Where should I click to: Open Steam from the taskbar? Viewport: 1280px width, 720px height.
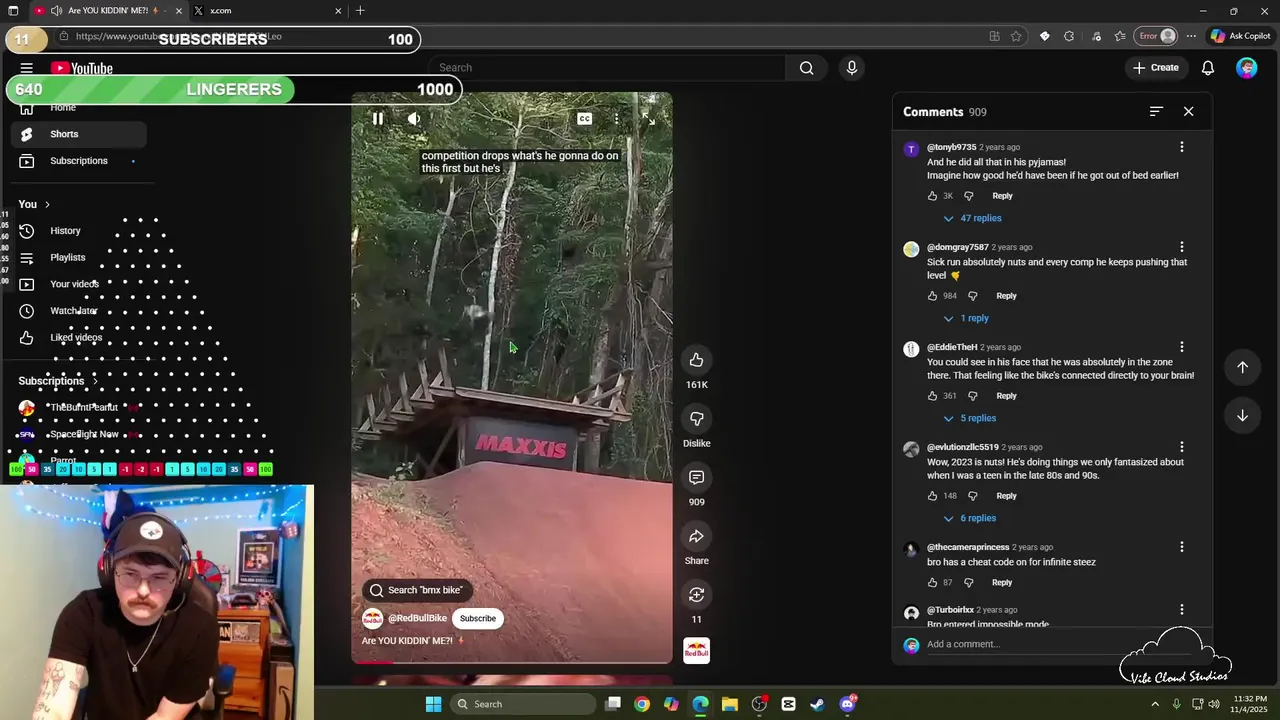(x=817, y=704)
